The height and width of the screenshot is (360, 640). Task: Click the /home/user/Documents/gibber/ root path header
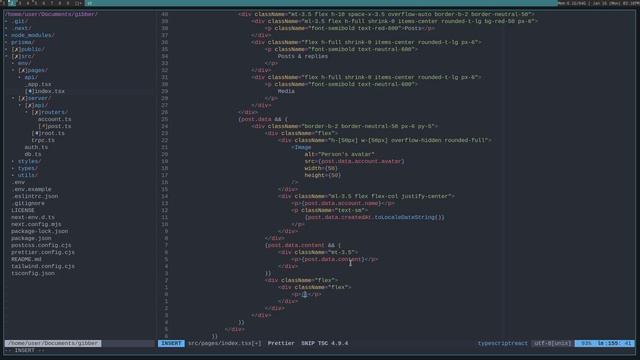tap(51, 14)
